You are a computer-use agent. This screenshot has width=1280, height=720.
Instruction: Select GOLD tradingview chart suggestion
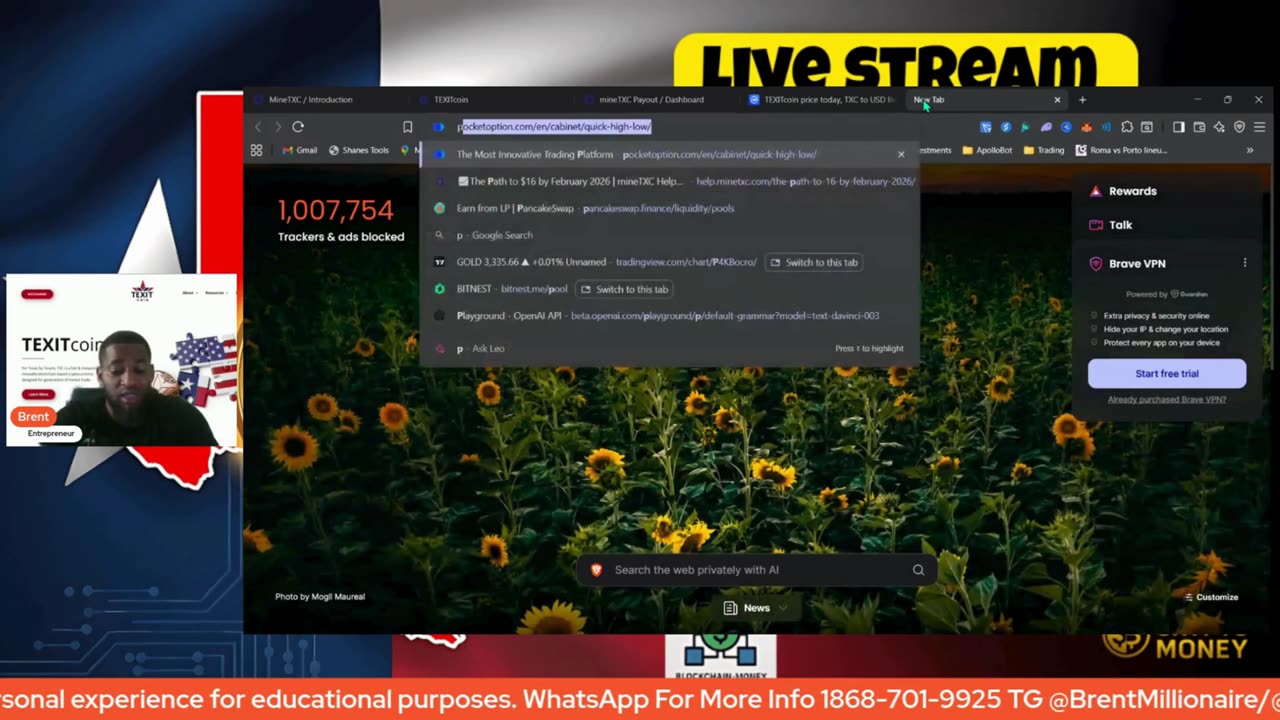[668, 262]
